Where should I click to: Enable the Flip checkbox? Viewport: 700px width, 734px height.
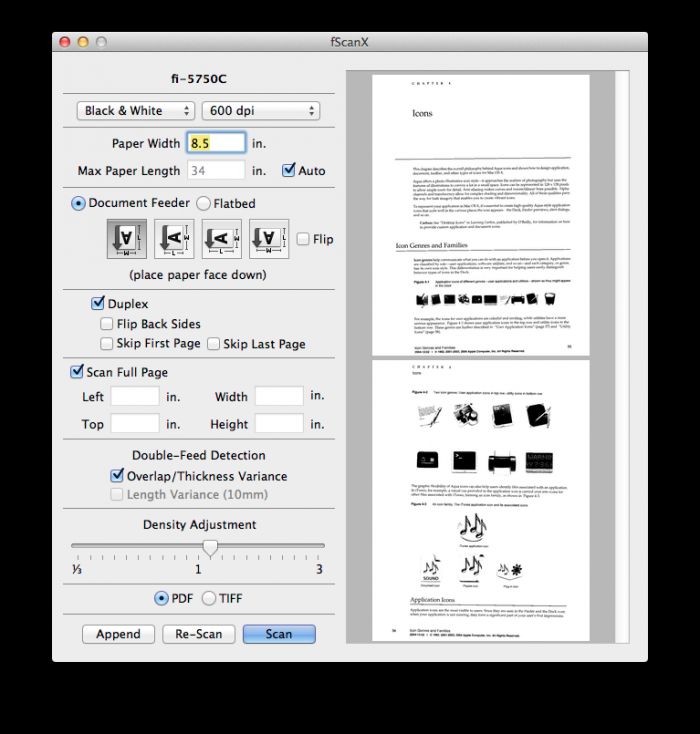[x=303, y=239]
